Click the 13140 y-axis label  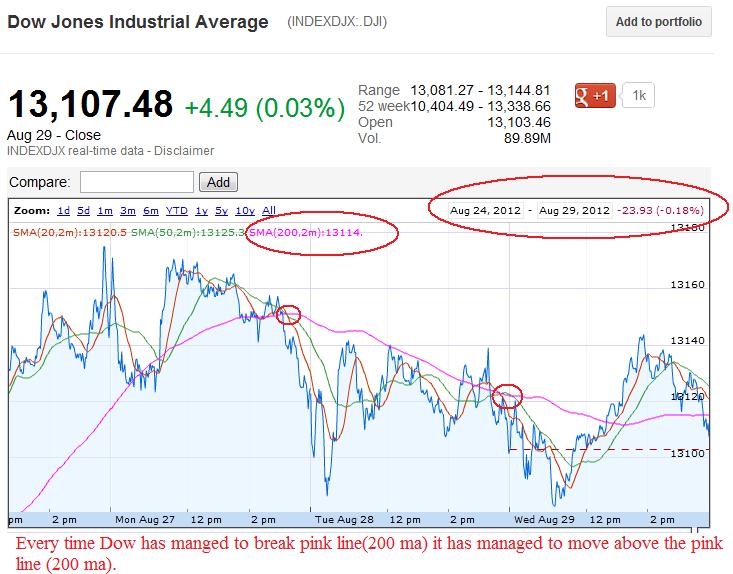[687, 341]
